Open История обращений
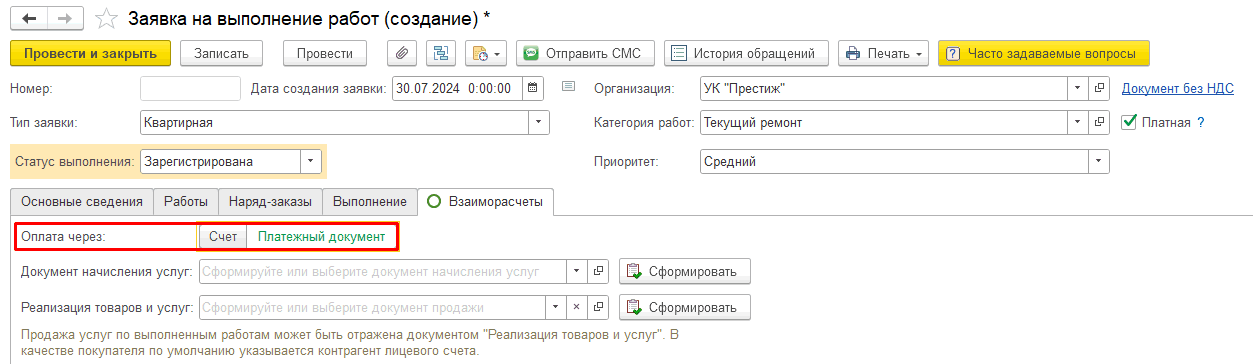 tap(746, 52)
